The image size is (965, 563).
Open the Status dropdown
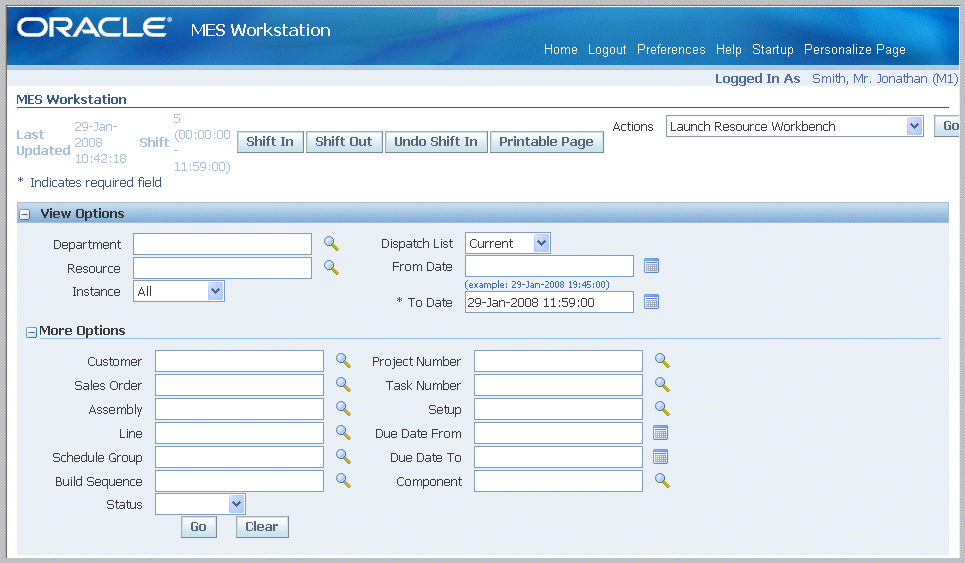click(x=200, y=504)
